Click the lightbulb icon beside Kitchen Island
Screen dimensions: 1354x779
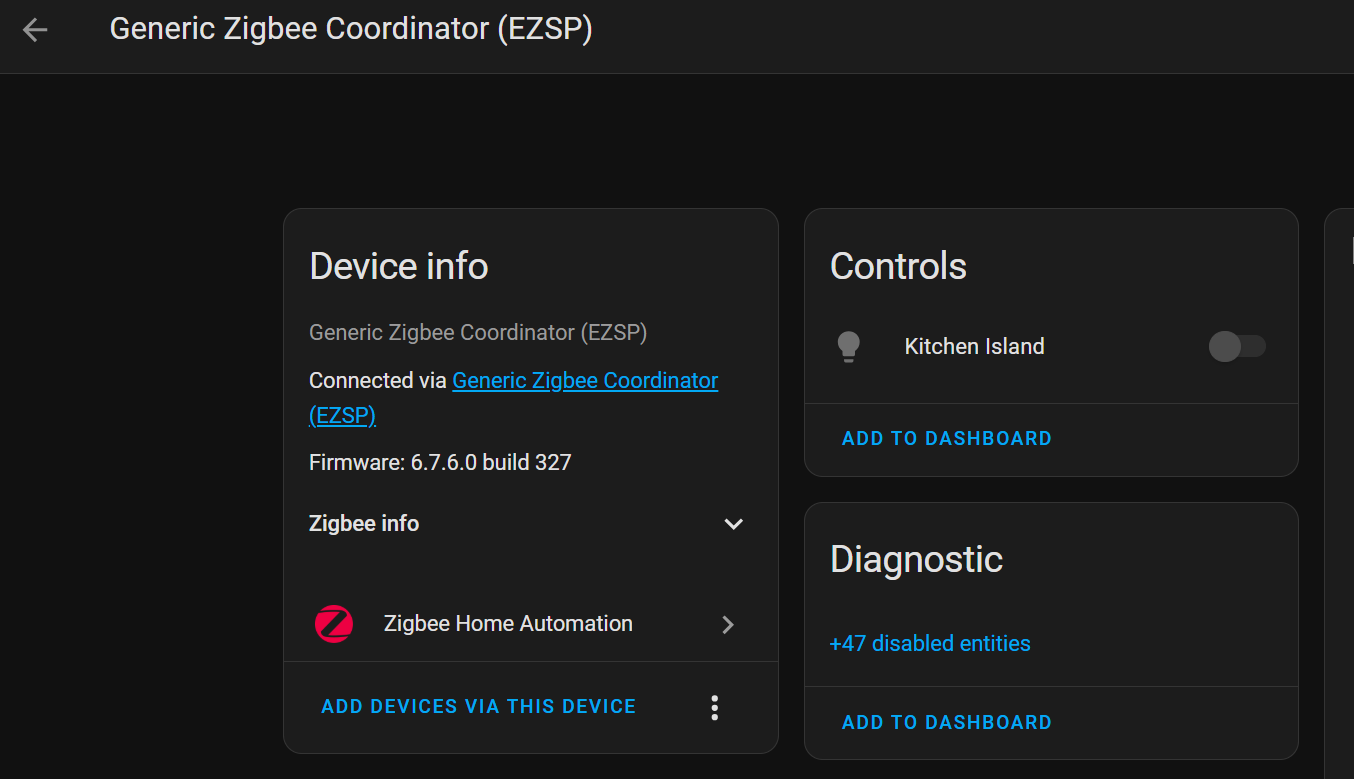[848, 347]
